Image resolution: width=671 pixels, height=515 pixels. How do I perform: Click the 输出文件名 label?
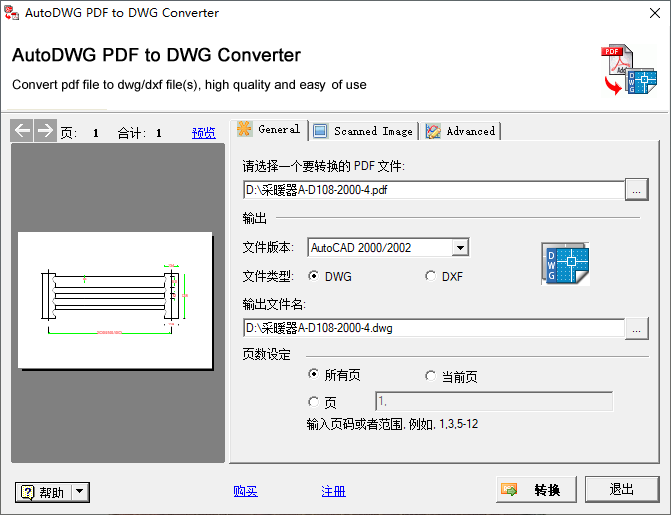pos(274,304)
